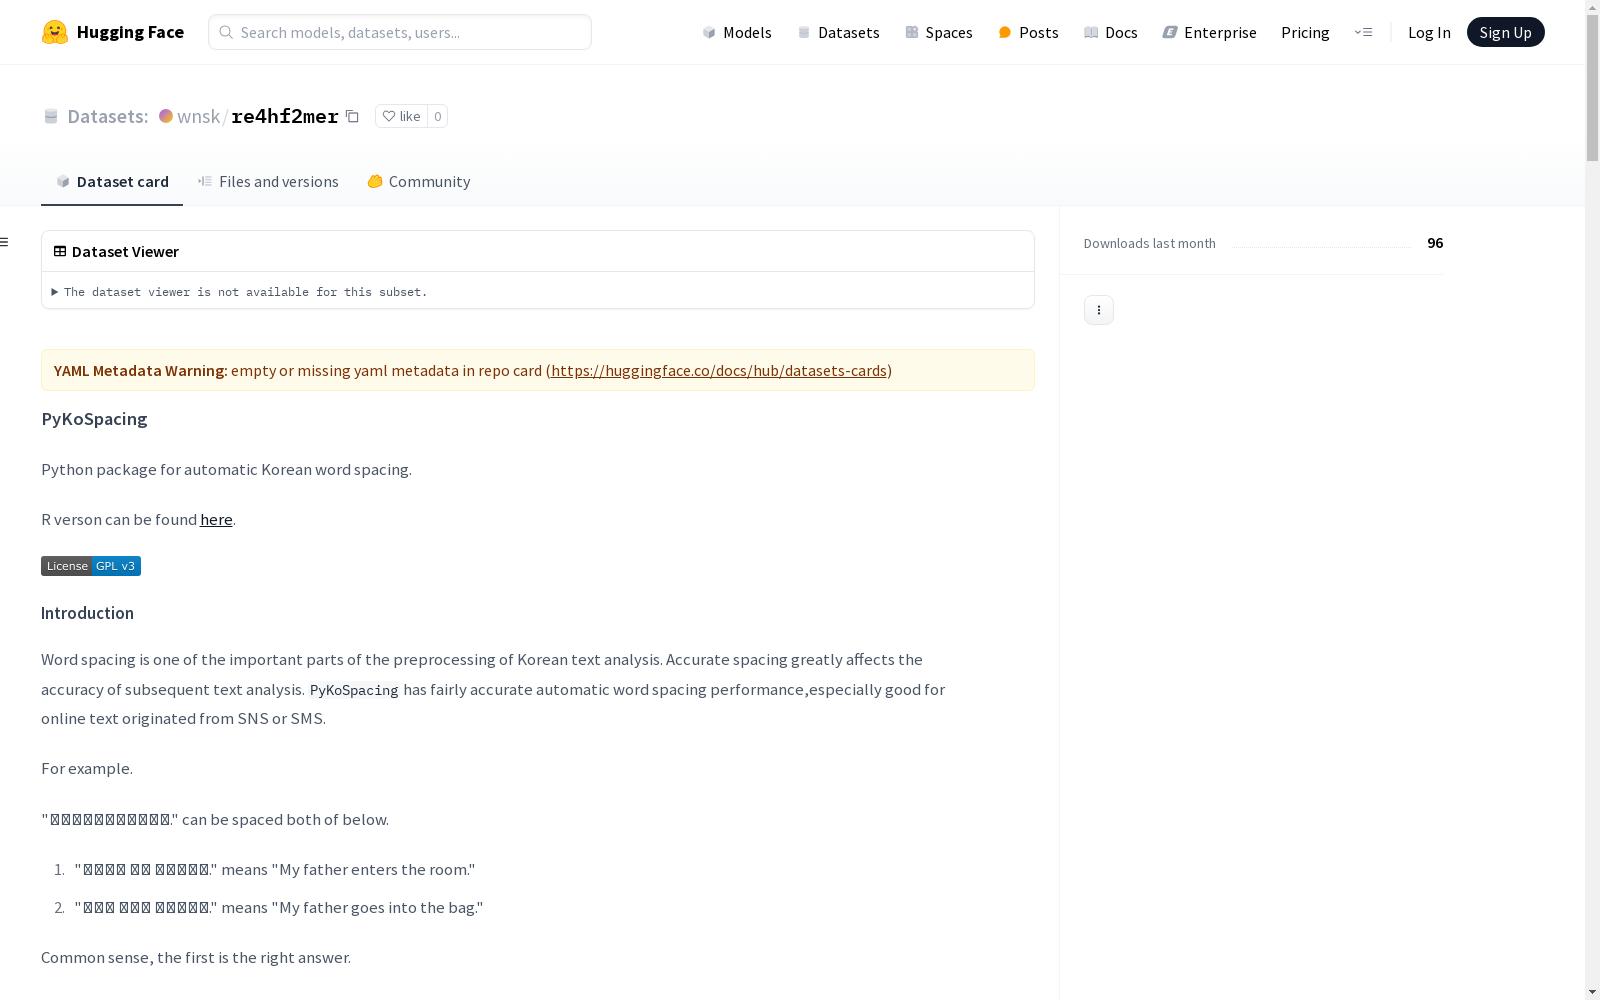This screenshot has width=1600, height=1000.
Task: Click the Datasets breadcrumb label
Action: pos(108,116)
